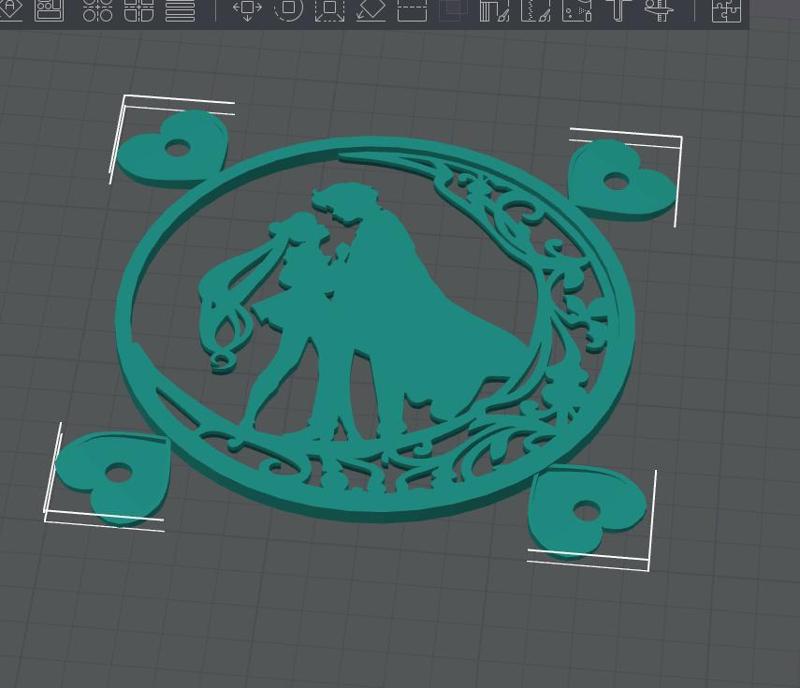
Task: Click the Auto Orient icon
Action: (x=9, y=9)
